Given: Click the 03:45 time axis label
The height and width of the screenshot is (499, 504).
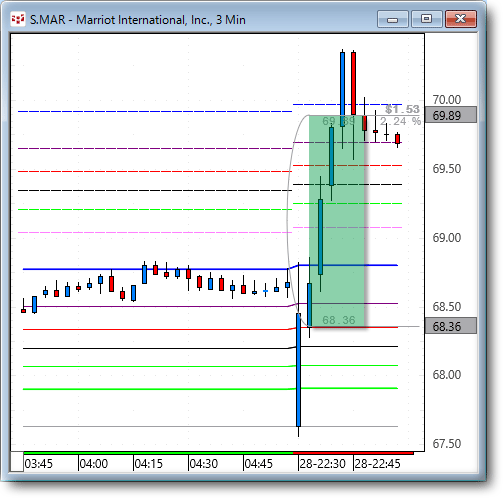Looking at the screenshot, I should point(39,464).
